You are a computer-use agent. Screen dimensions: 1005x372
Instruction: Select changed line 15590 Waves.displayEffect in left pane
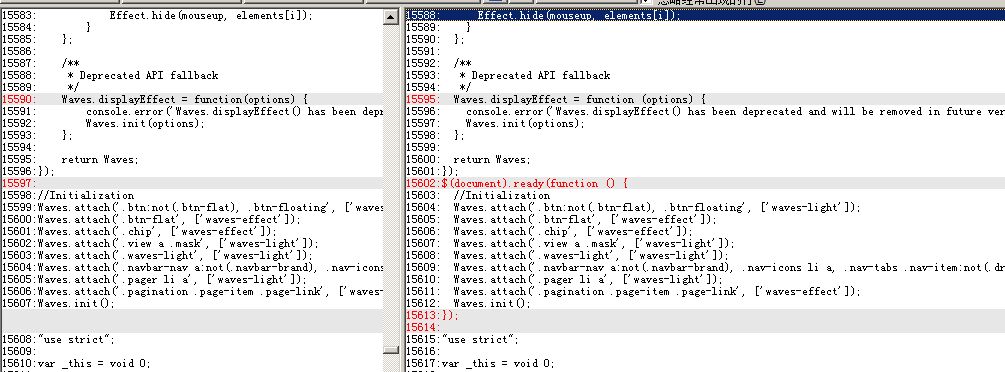(x=192, y=99)
